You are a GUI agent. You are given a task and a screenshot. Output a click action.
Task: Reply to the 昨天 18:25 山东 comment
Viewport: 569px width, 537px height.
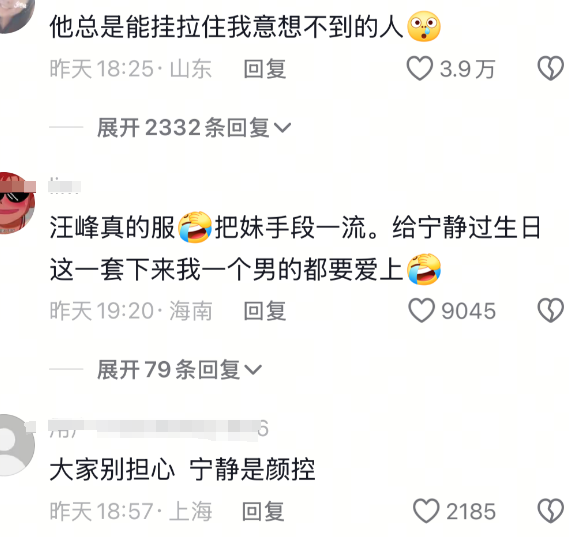click(x=265, y=69)
